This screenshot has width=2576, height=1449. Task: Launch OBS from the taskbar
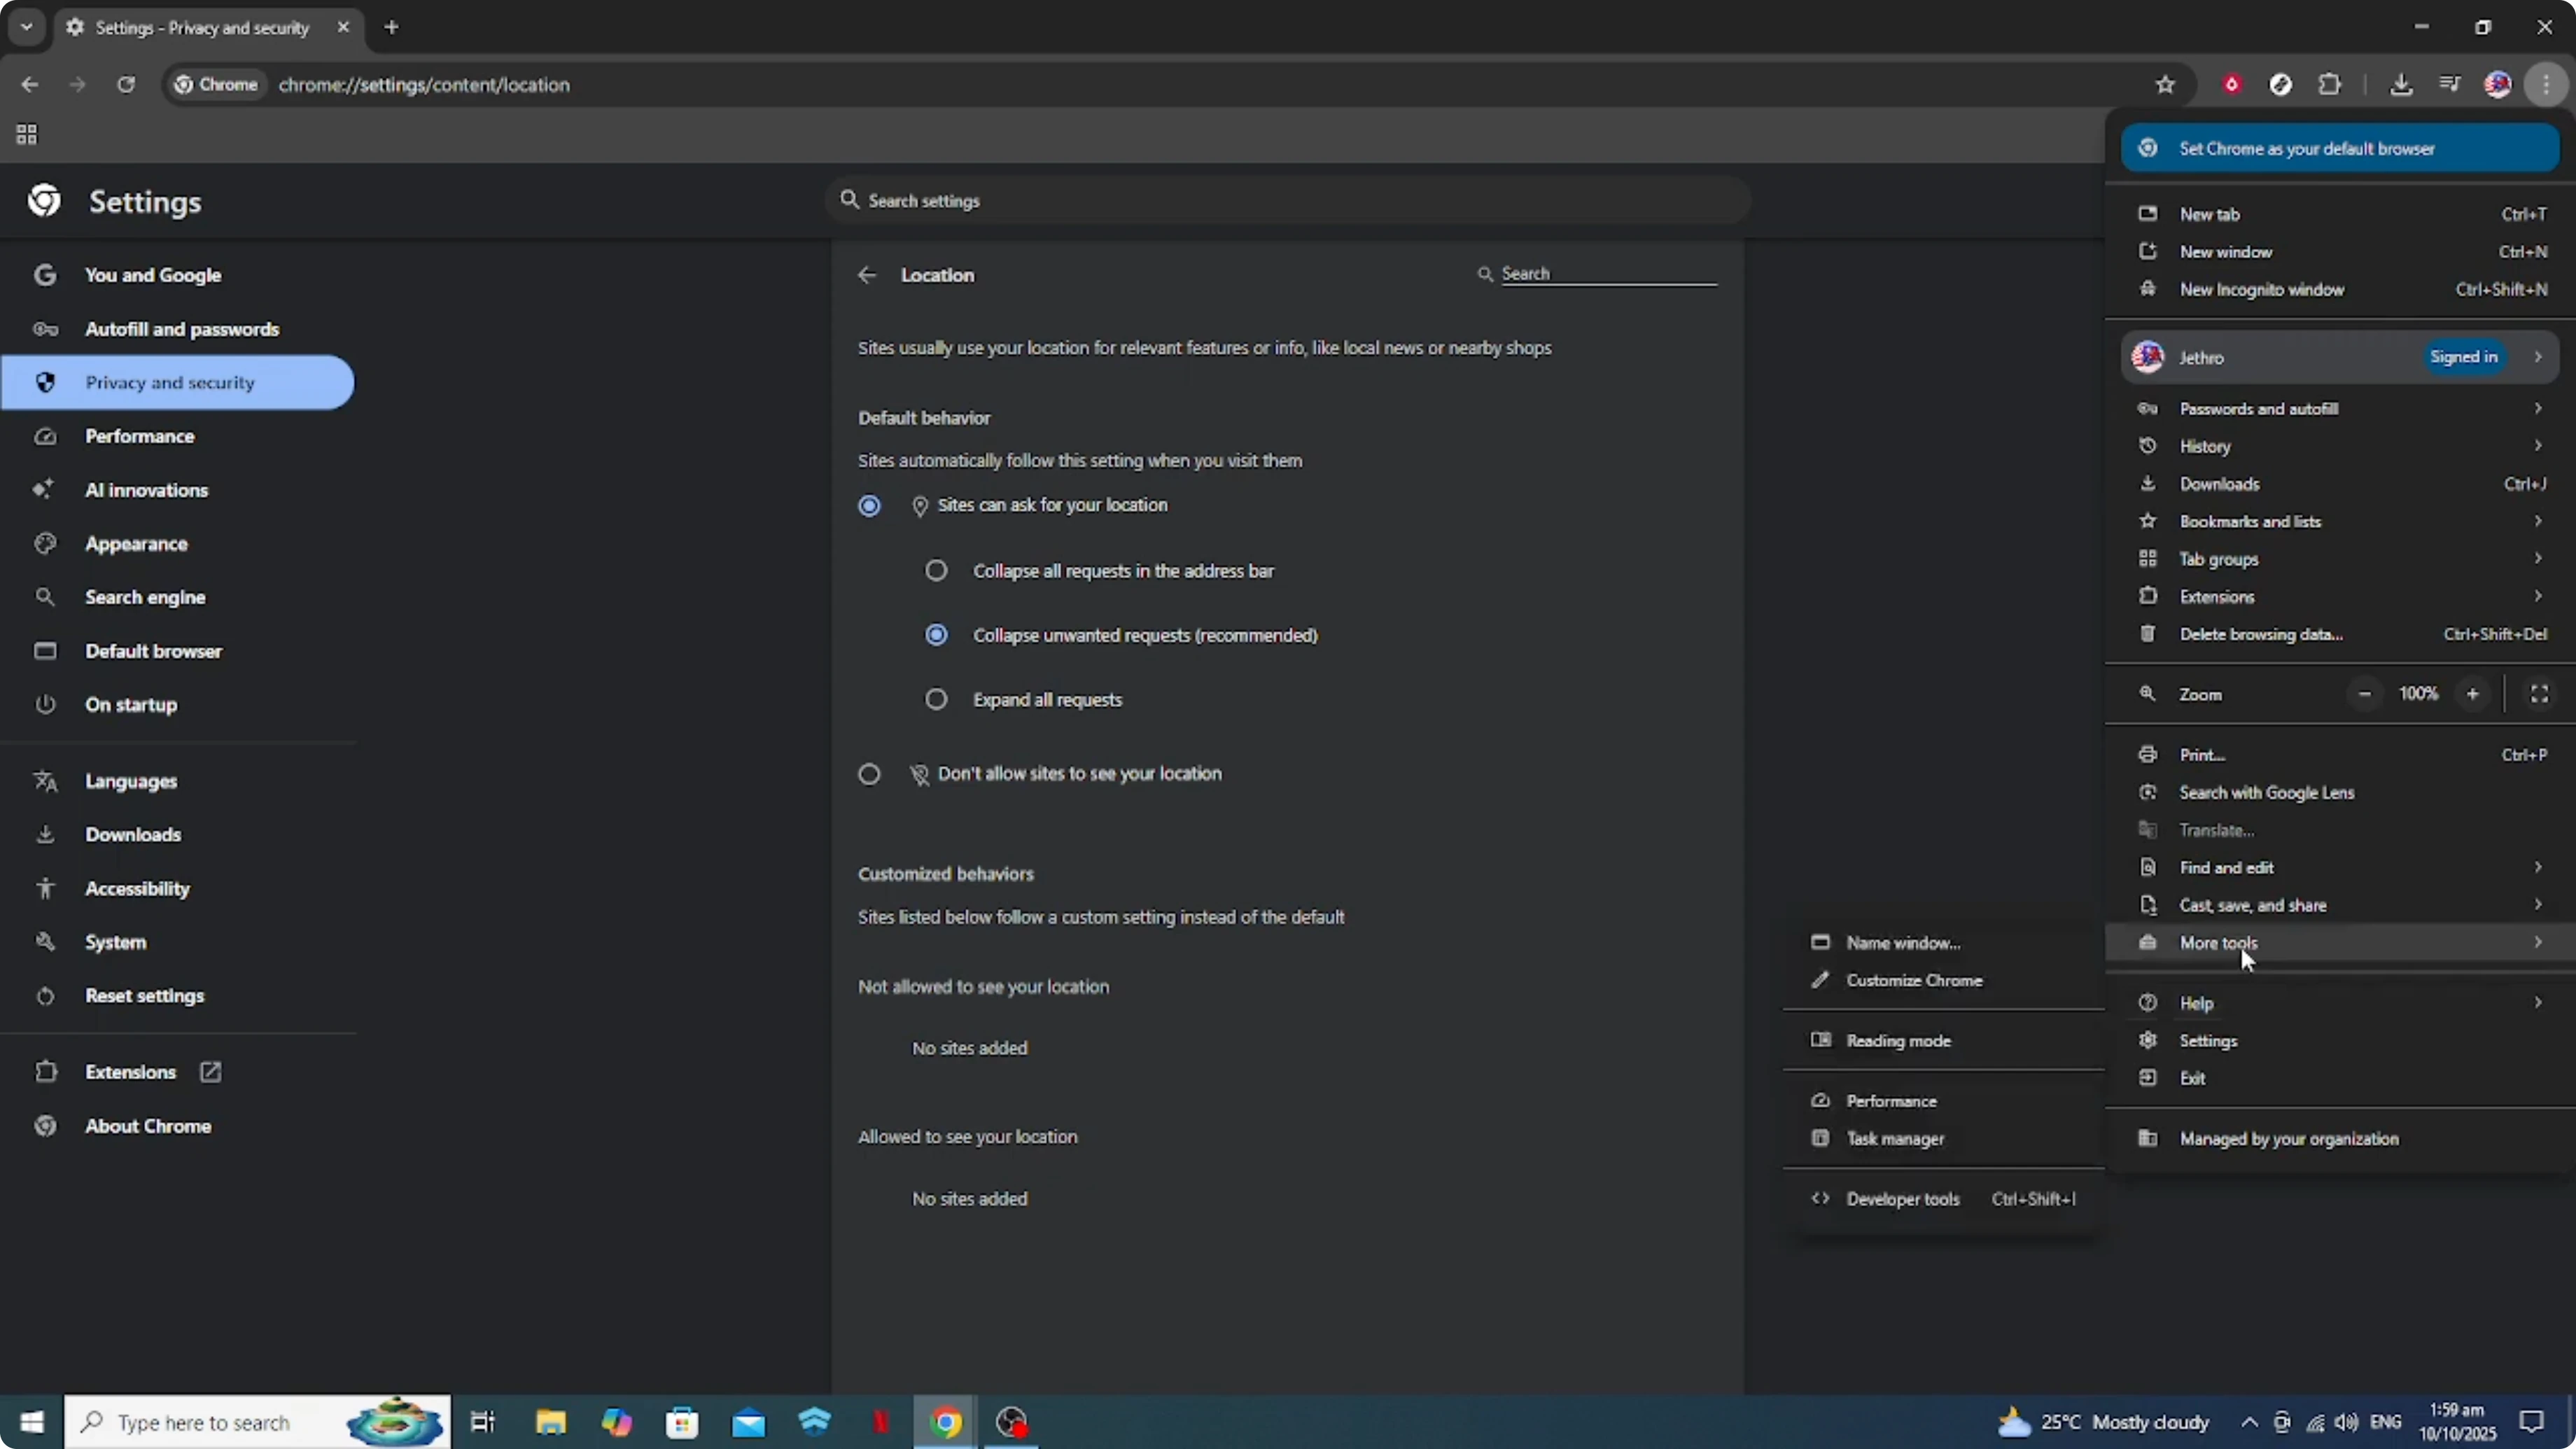click(1011, 1421)
